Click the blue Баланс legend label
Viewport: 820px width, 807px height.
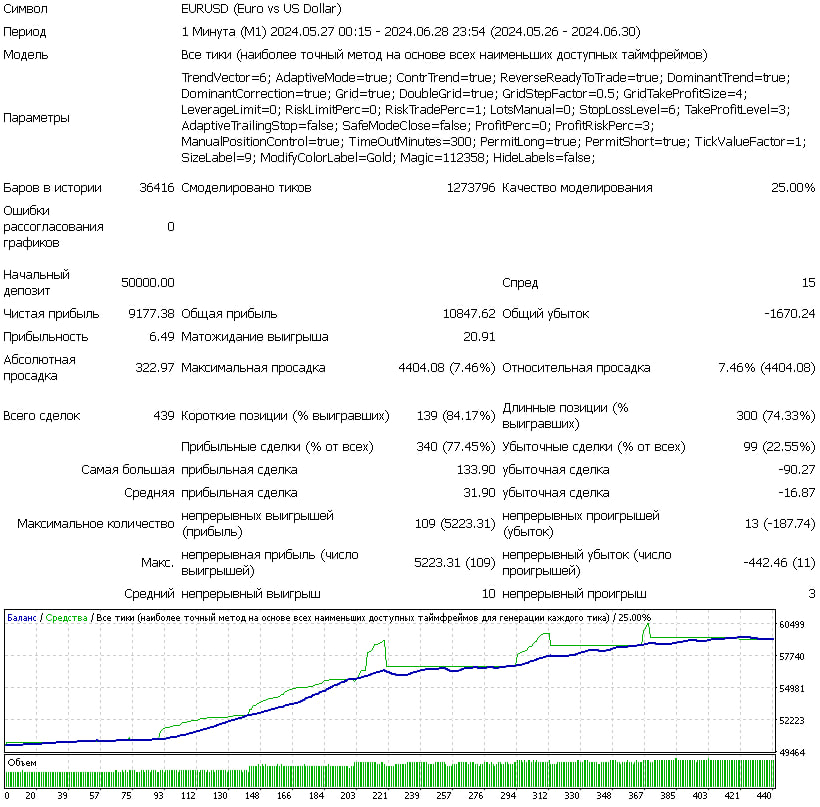(x=22, y=617)
